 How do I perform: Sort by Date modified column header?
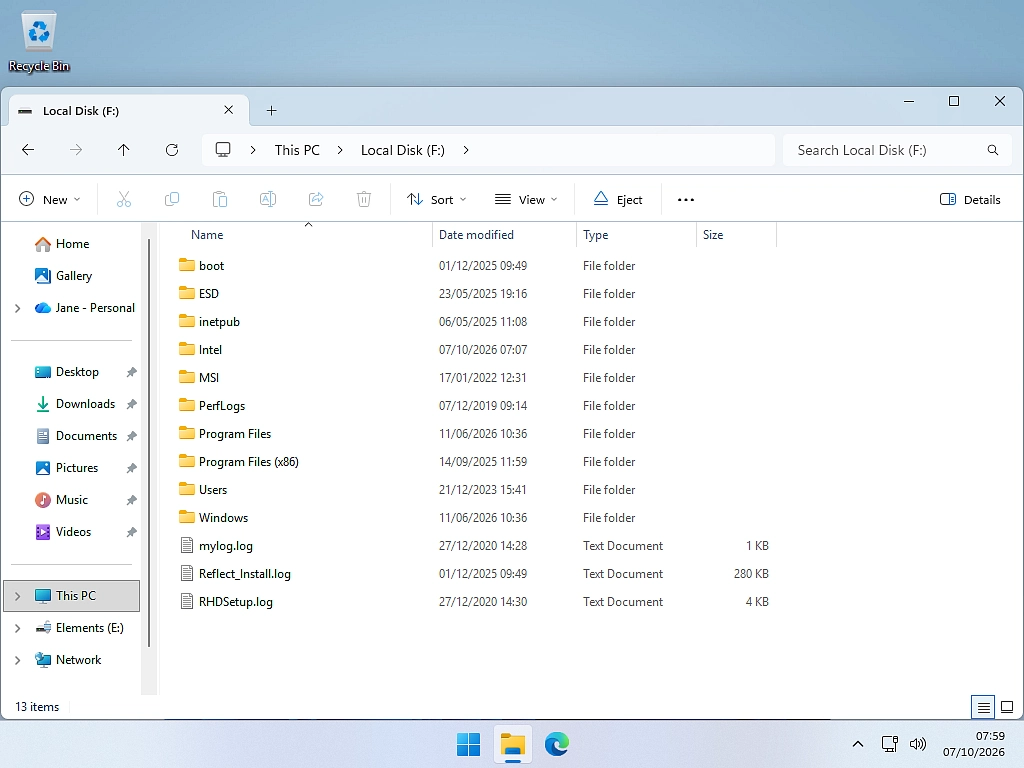click(504, 234)
